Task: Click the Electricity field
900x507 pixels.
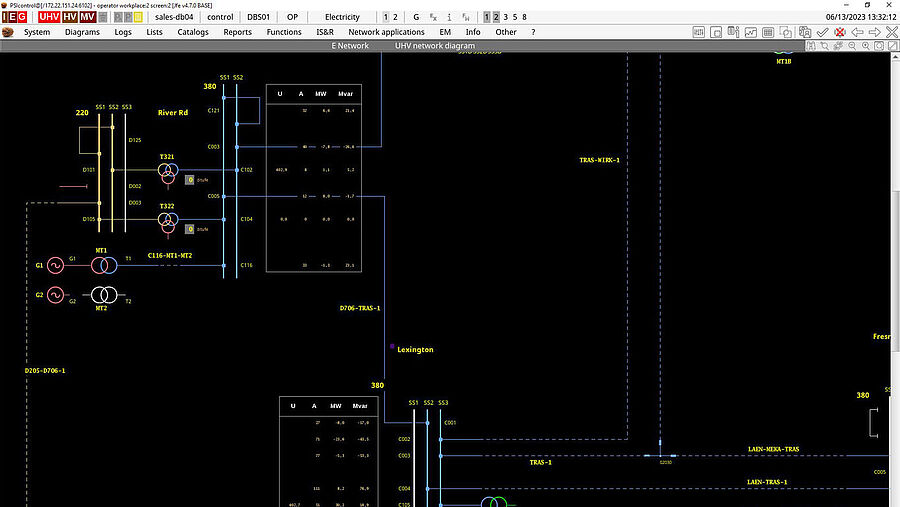Action: click(342, 17)
